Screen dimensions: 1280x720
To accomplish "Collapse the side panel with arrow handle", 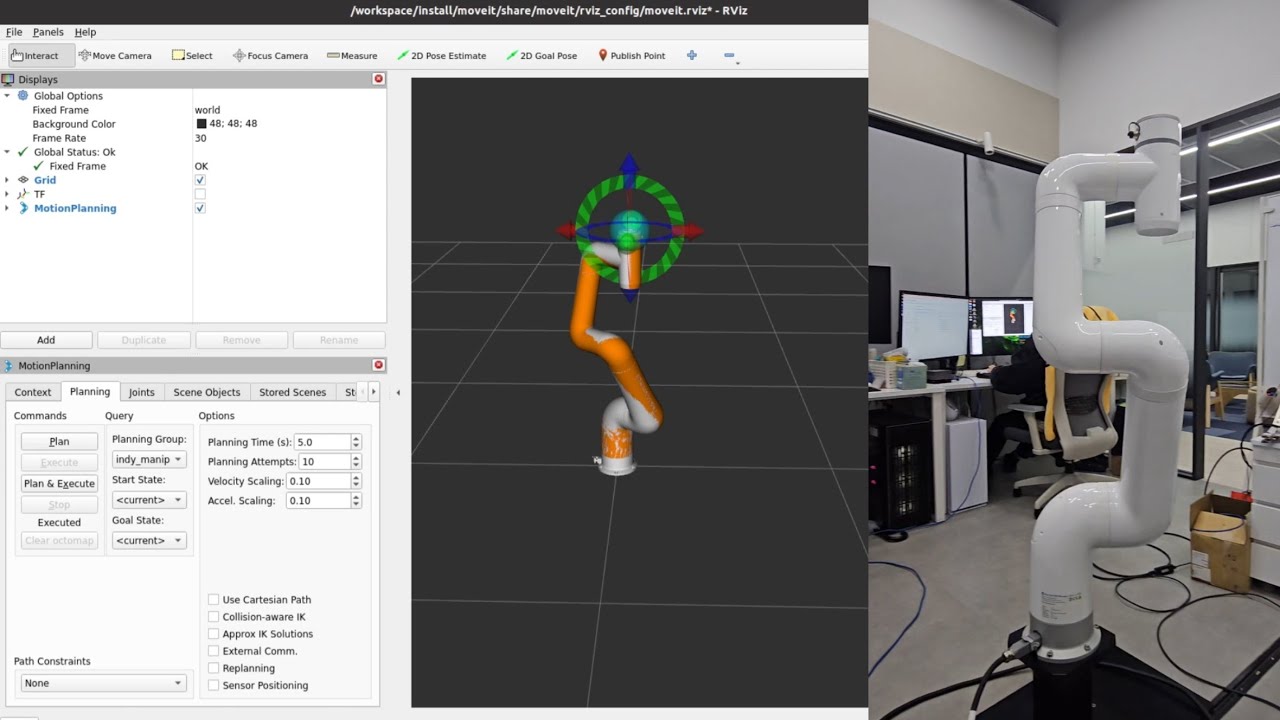I will [x=398, y=392].
